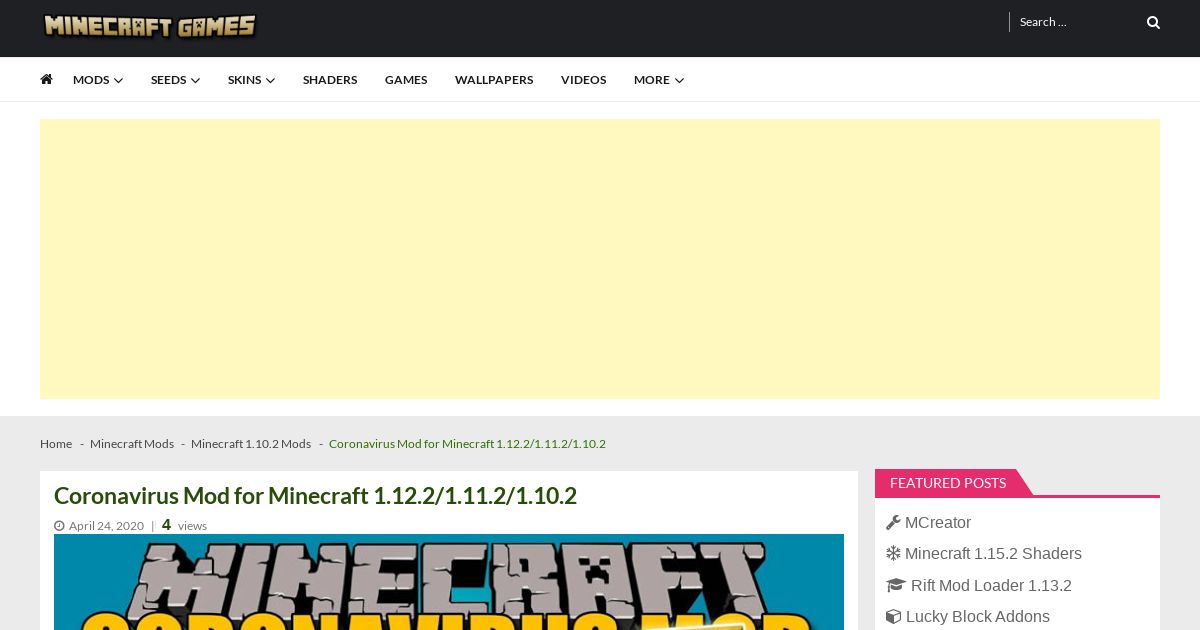Viewport: 1200px width, 630px height.
Task: Open the Rift Mod Loader 1.13.2 post
Action: point(991,585)
